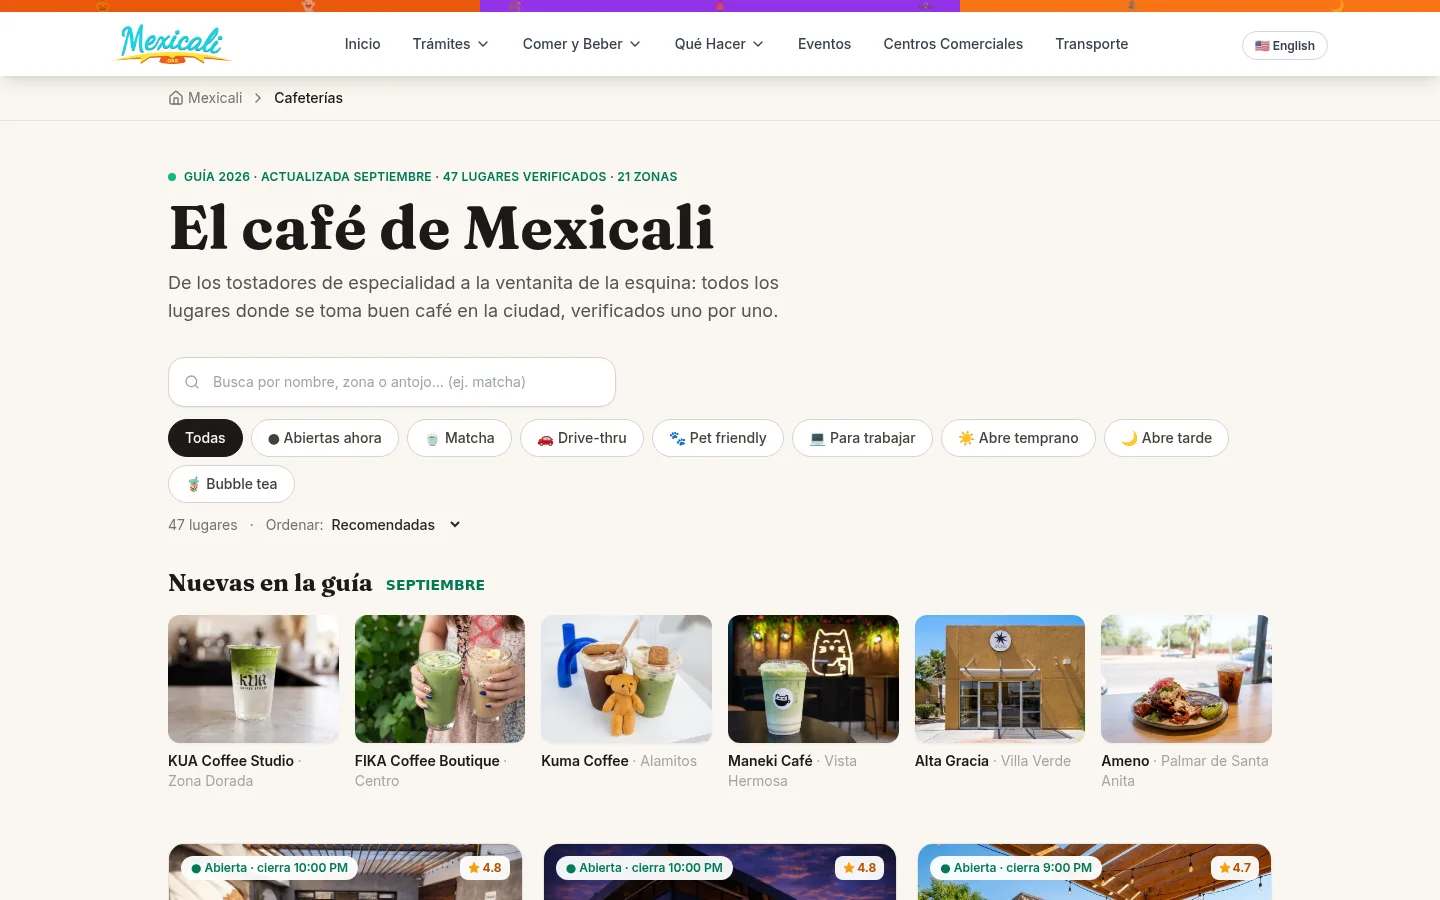Open Ameno thumbnail
1440x900 pixels.
click(1186, 679)
